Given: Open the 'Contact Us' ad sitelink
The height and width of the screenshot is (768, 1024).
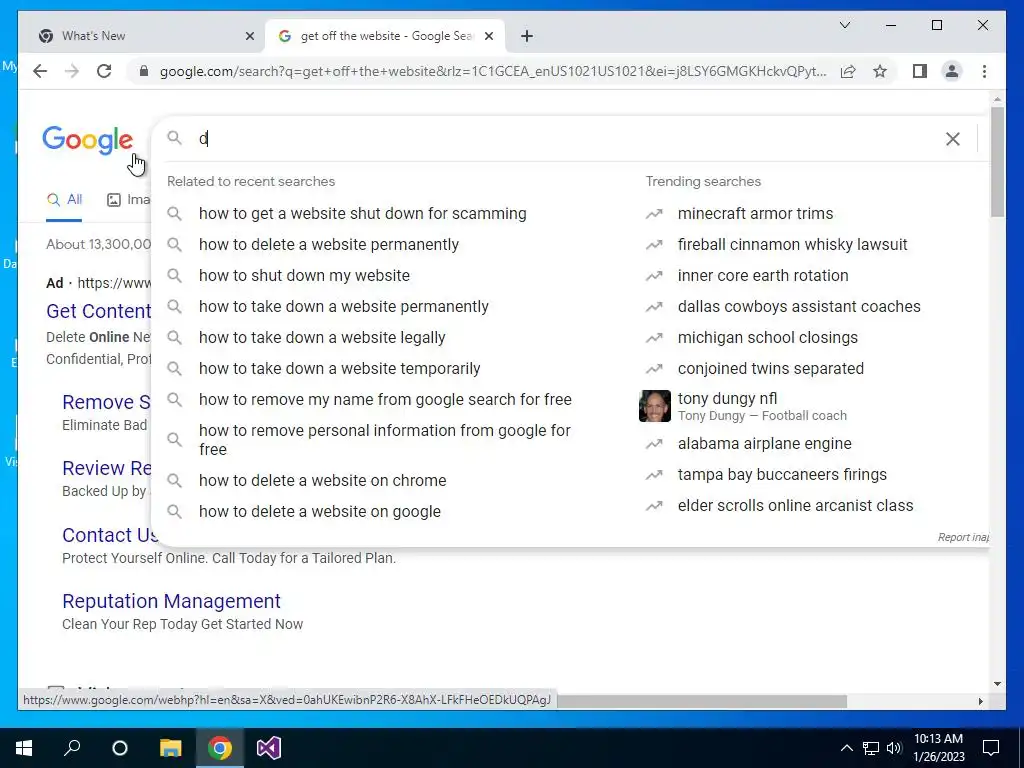Looking at the screenshot, I should click(110, 535).
